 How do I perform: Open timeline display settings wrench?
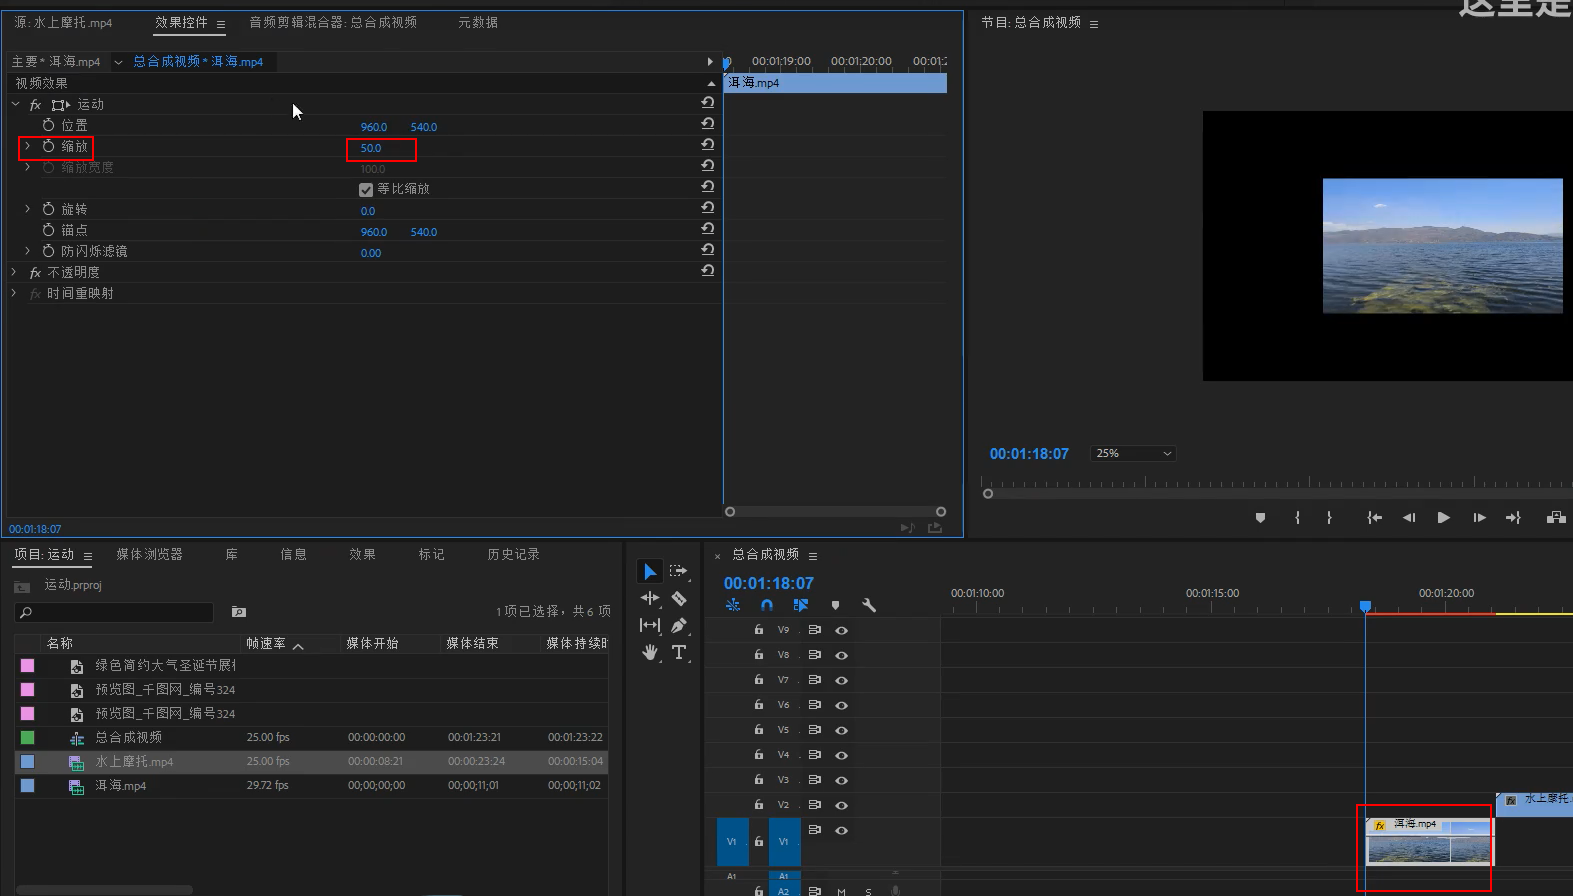click(x=869, y=605)
